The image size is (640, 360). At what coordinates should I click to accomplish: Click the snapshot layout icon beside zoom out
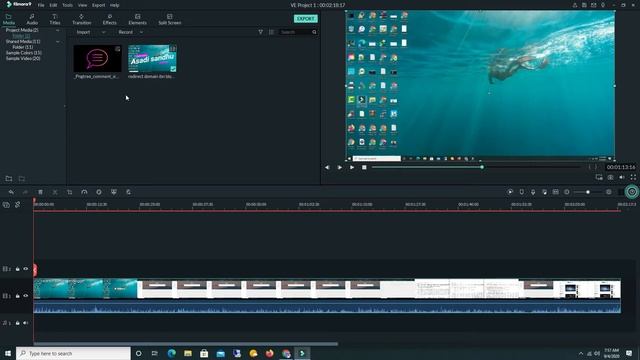(x=556, y=192)
